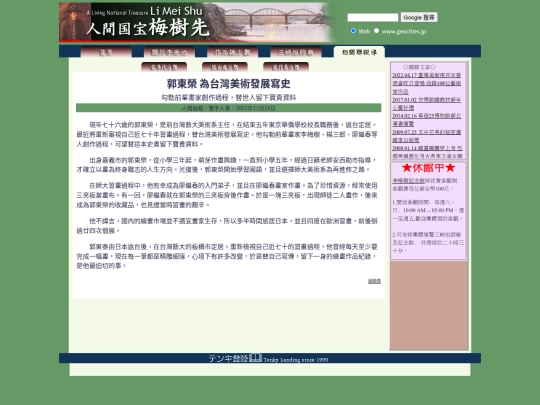Click the '10:00 AM – 05:00 PM' hours text

click(428, 210)
